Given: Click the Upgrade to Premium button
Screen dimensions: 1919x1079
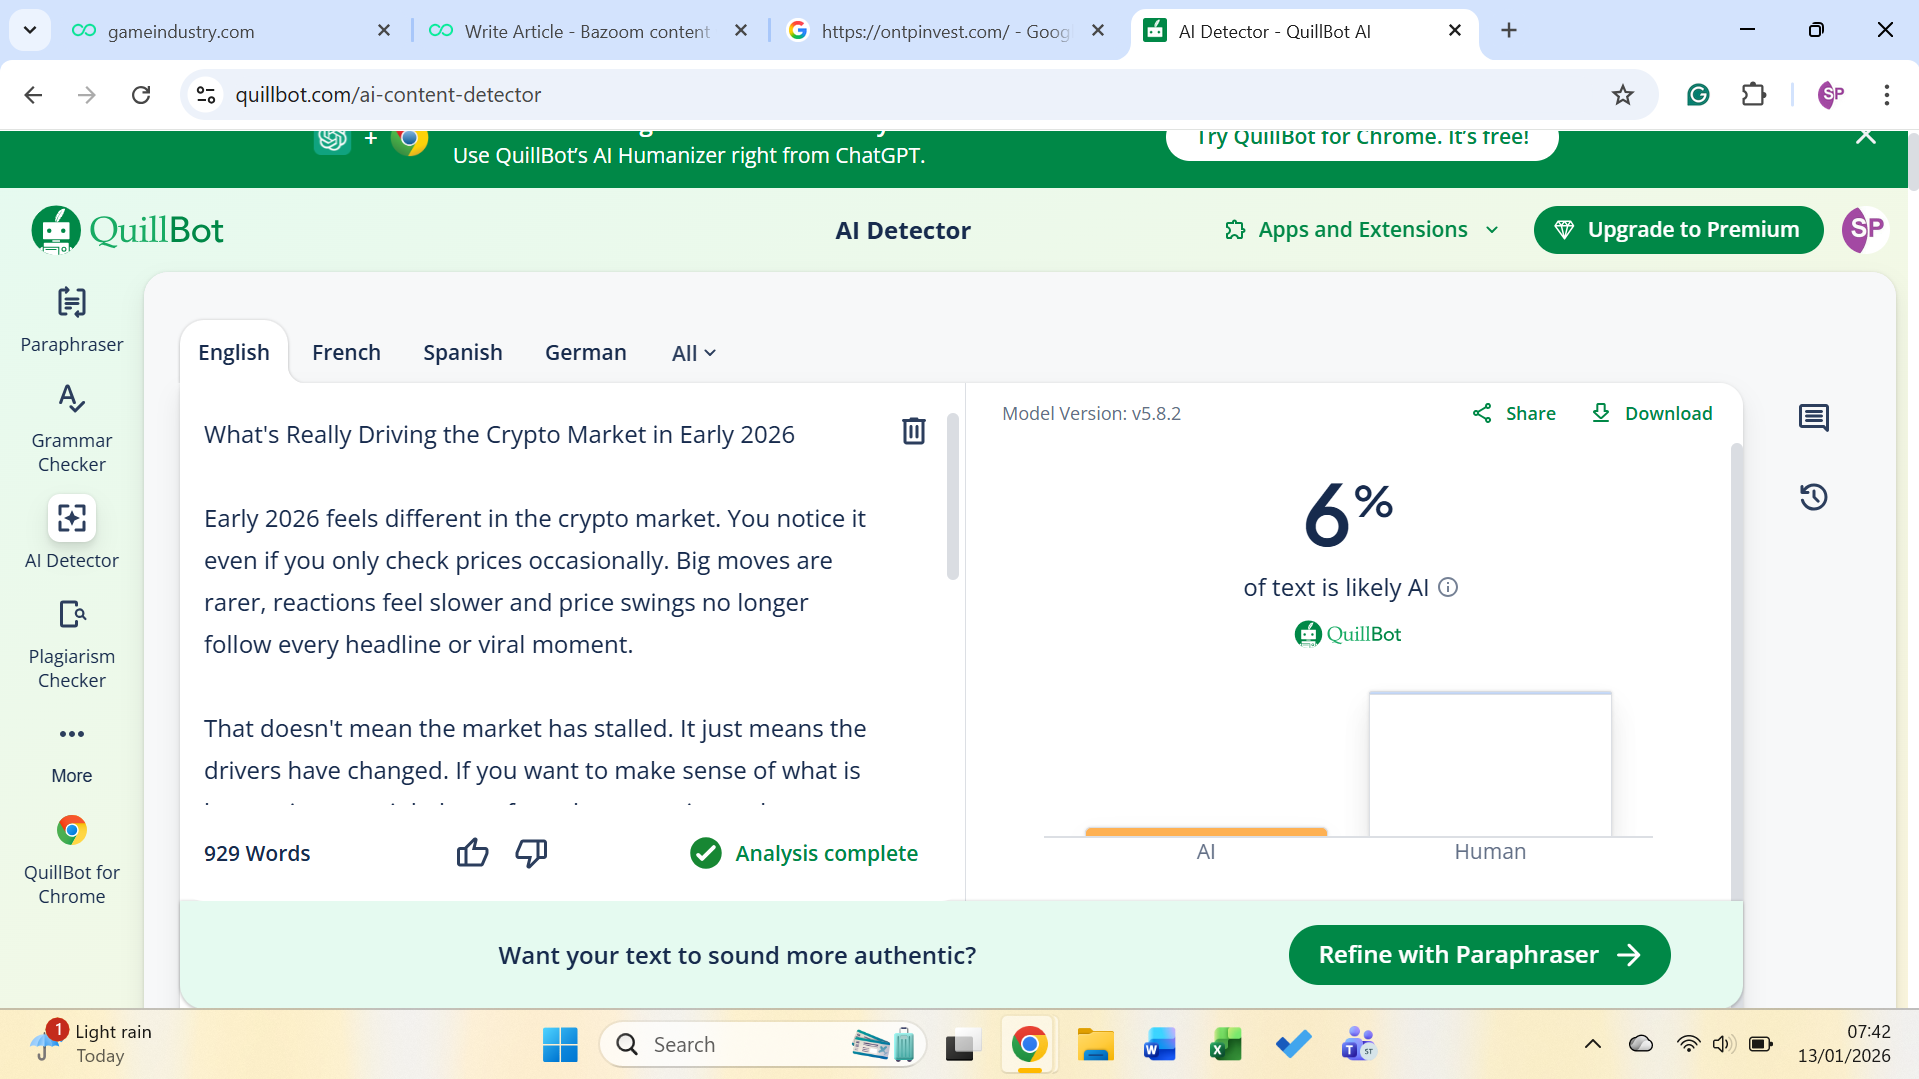Looking at the screenshot, I should [x=1677, y=230].
